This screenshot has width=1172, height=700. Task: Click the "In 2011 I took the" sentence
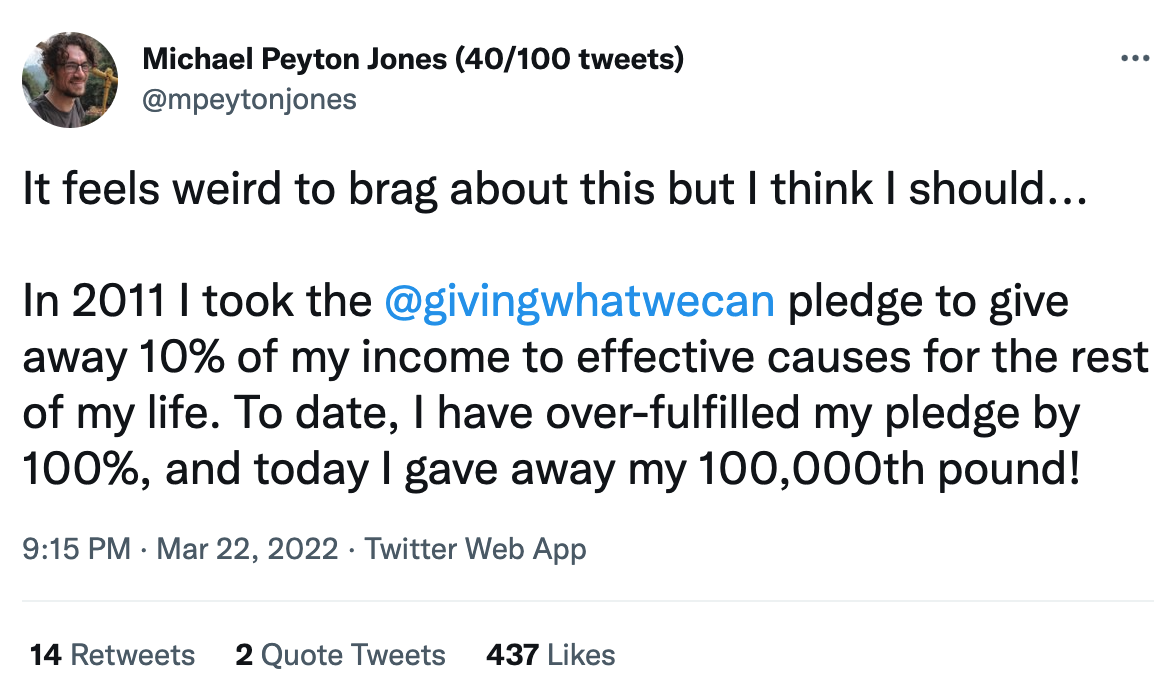coord(198,302)
